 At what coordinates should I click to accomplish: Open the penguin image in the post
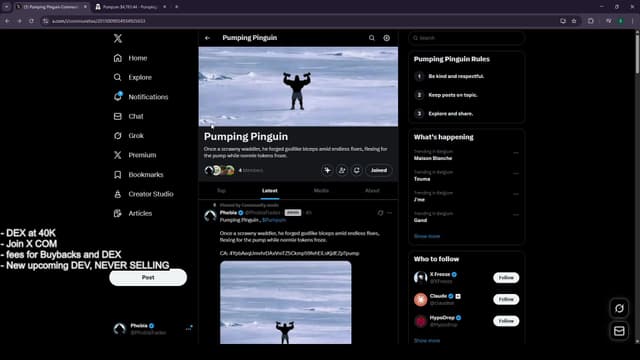[286, 302]
